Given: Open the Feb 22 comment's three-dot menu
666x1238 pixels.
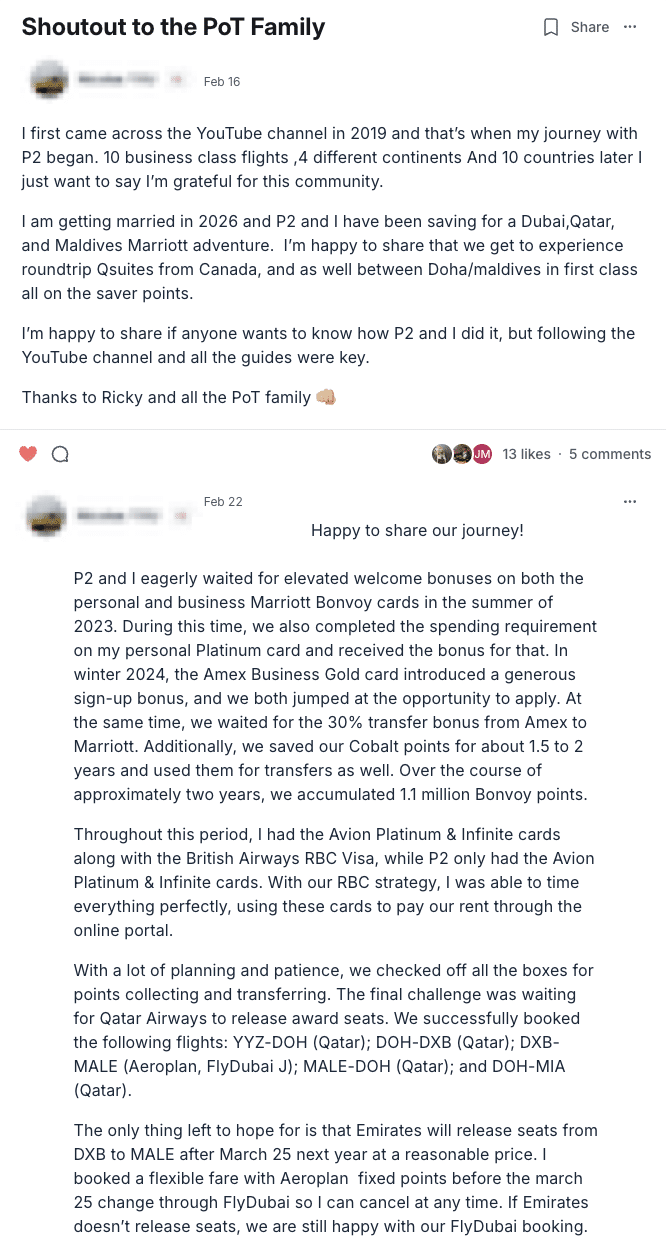Looking at the screenshot, I should click(x=630, y=501).
